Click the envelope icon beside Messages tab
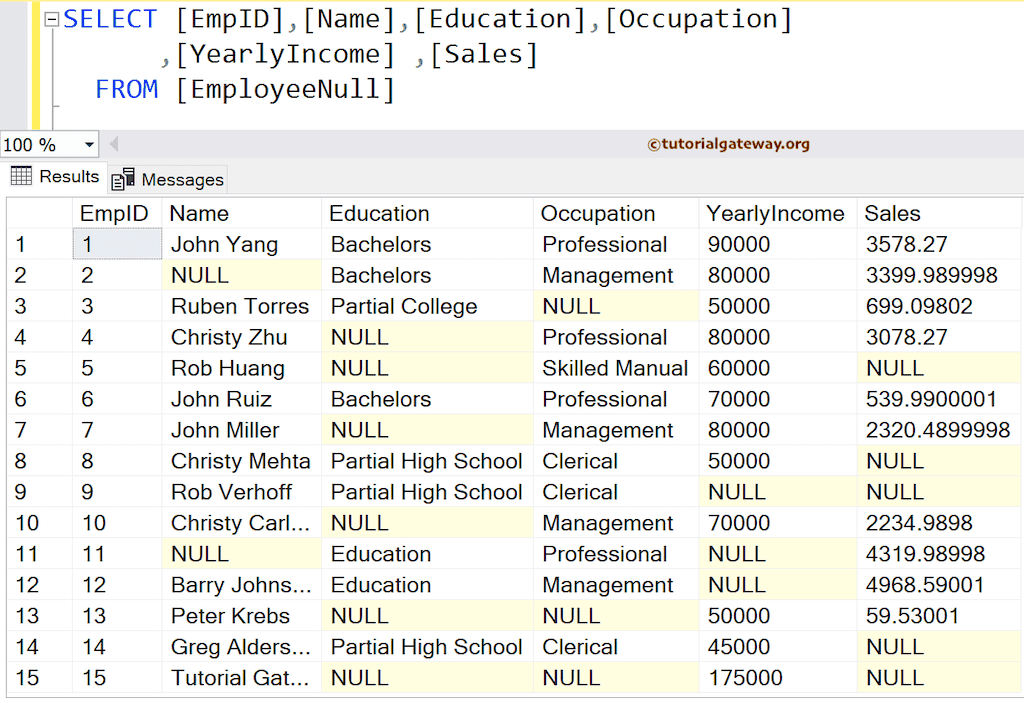The image size is (1024, 703). (123, 178)
